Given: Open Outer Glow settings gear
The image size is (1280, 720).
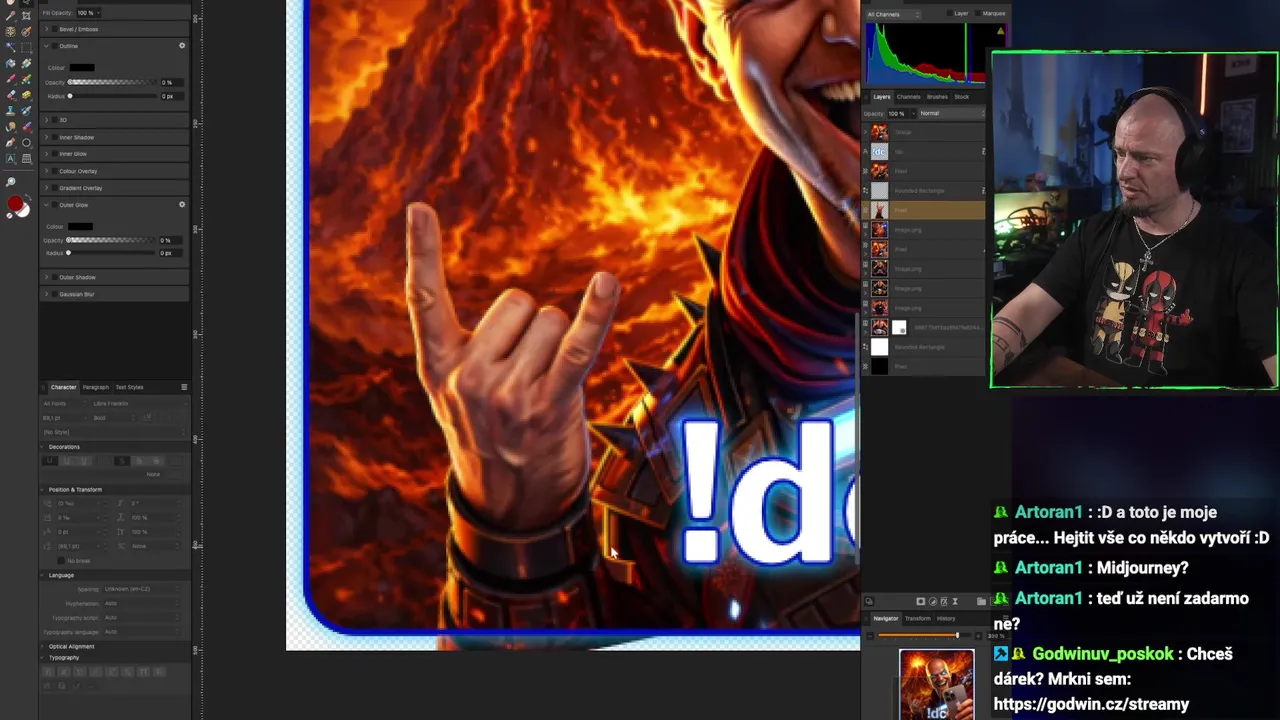Looking at the screenshot, I should (x=182, y=204).
